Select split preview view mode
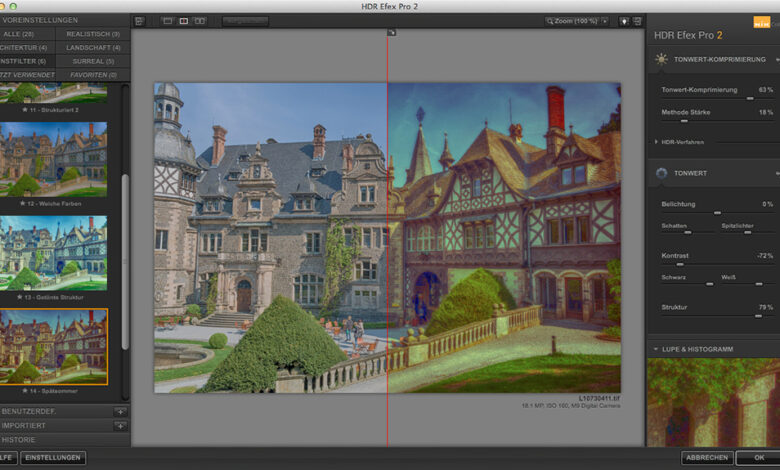 184,21
